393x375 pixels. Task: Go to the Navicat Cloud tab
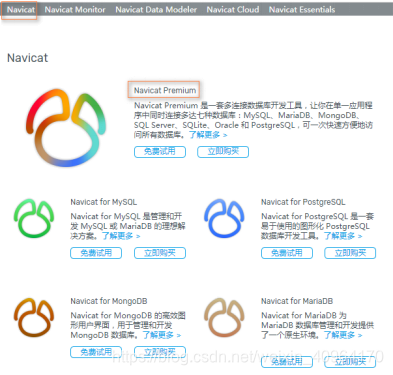tap(233, 10)
